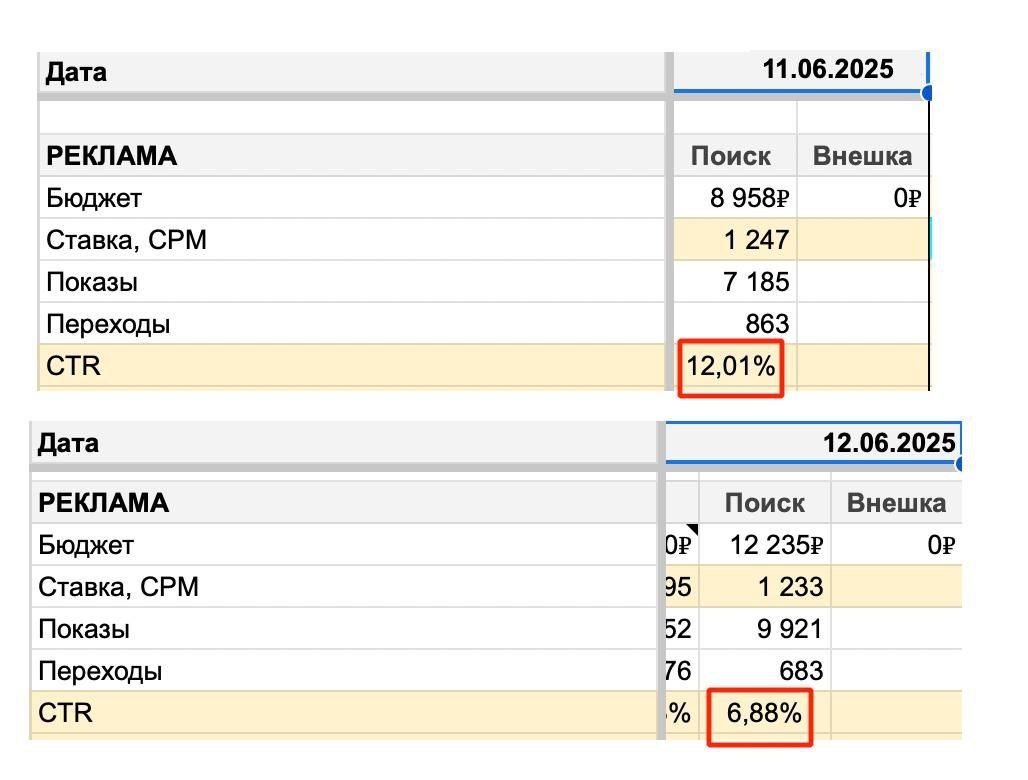Click the Внешка header under 11.06.2025

point(862,156)
